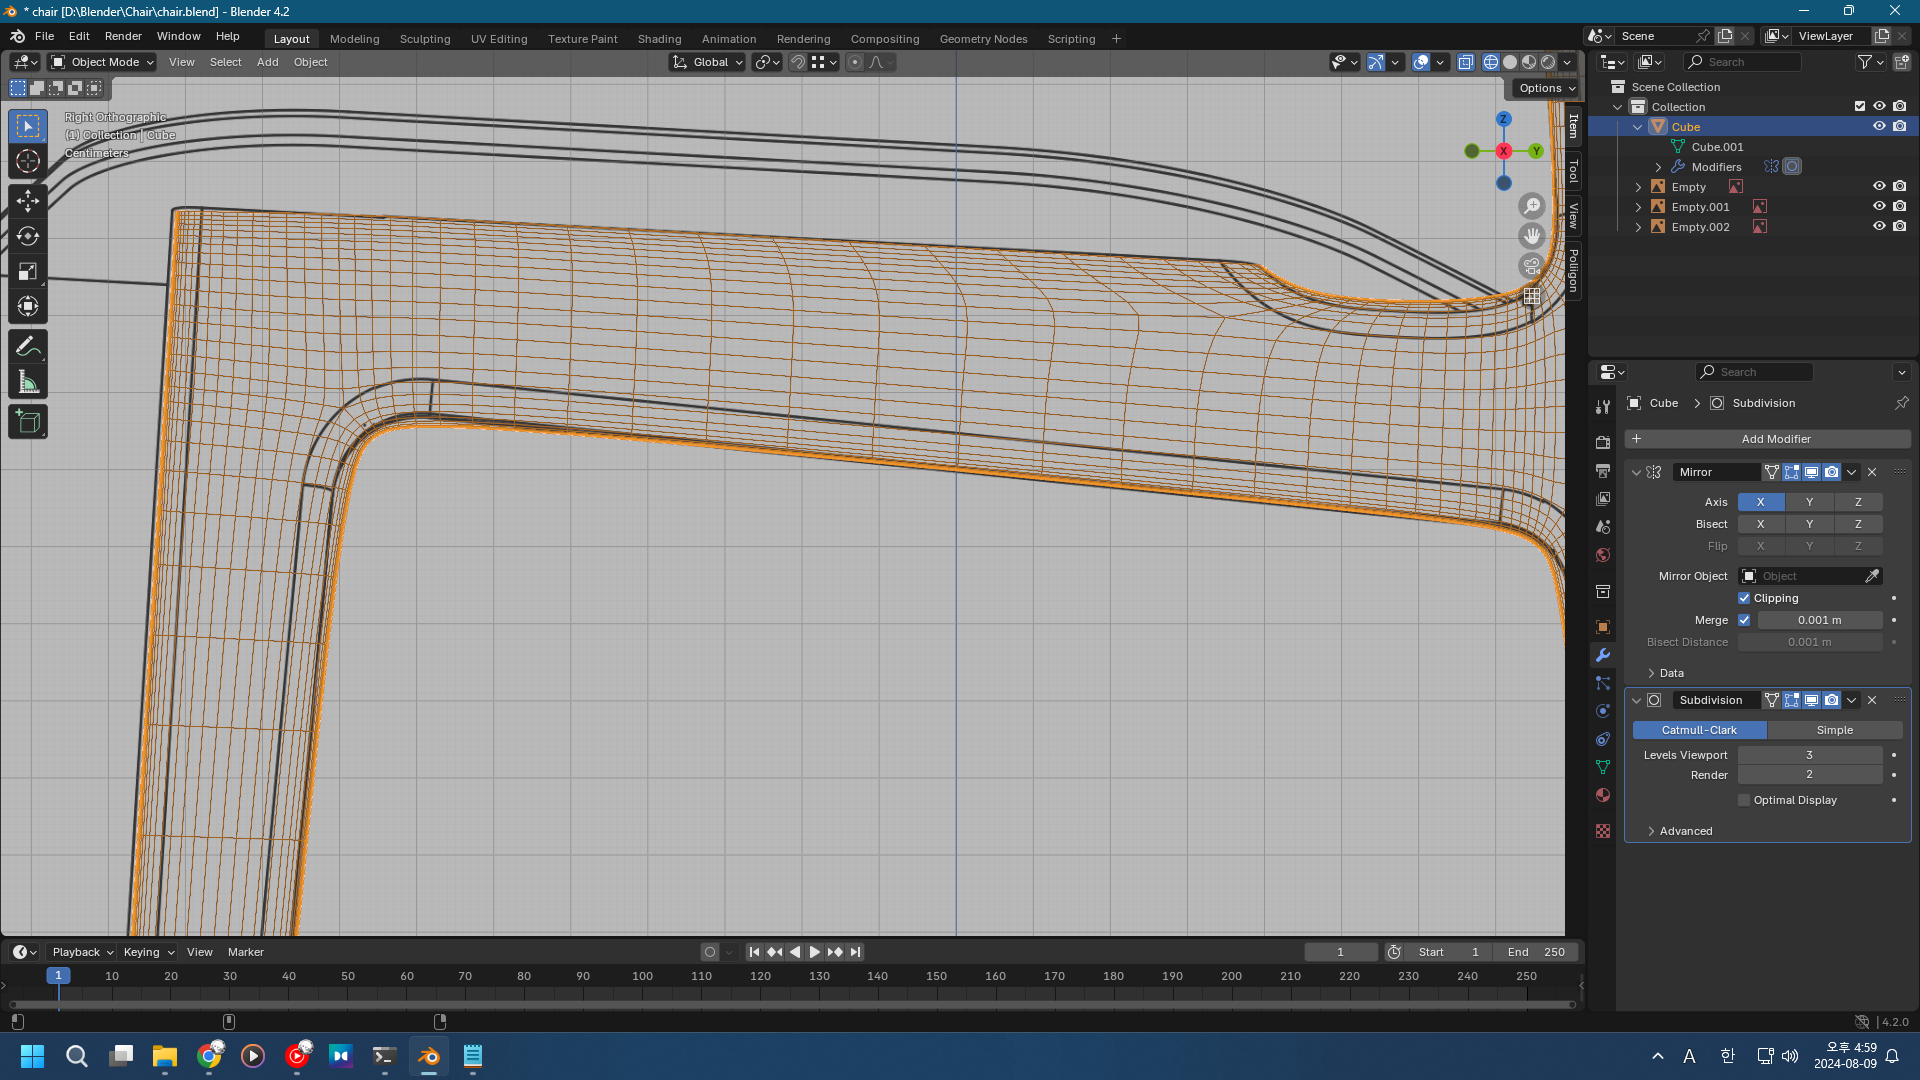Jump to the last frame

pos(855,952)
